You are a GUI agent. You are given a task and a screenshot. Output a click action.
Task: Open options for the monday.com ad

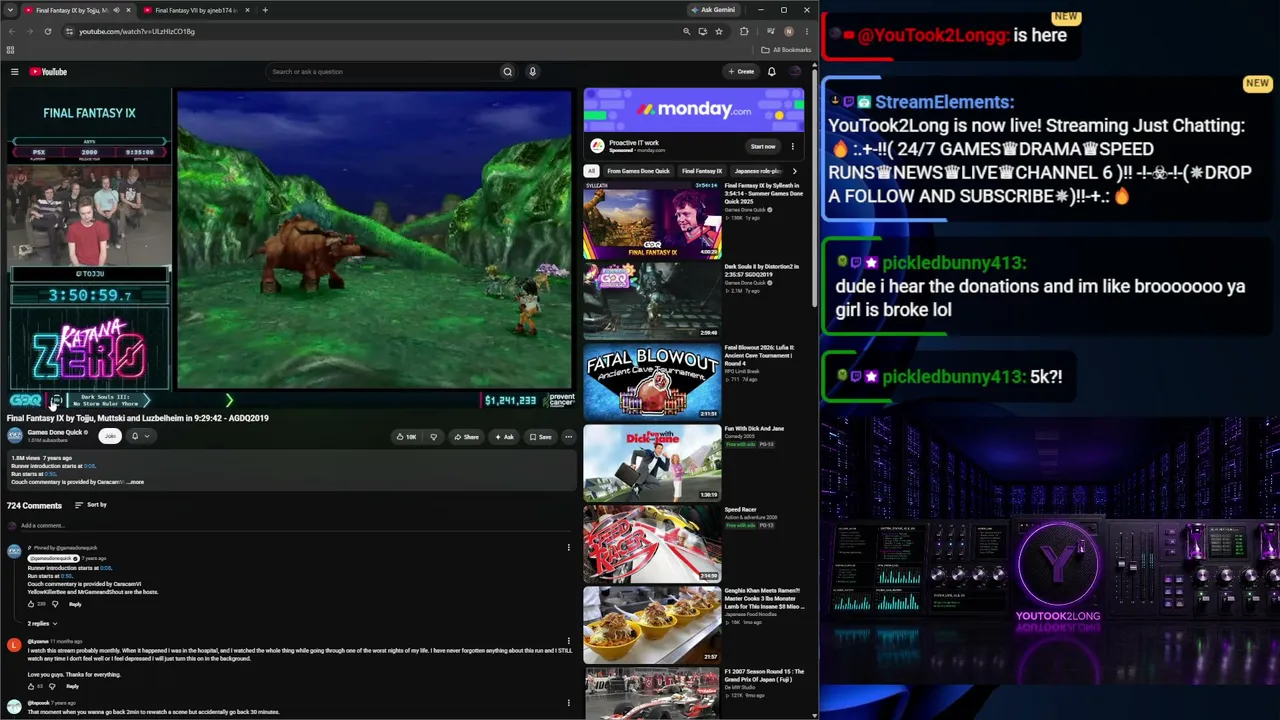pos(792,146)
